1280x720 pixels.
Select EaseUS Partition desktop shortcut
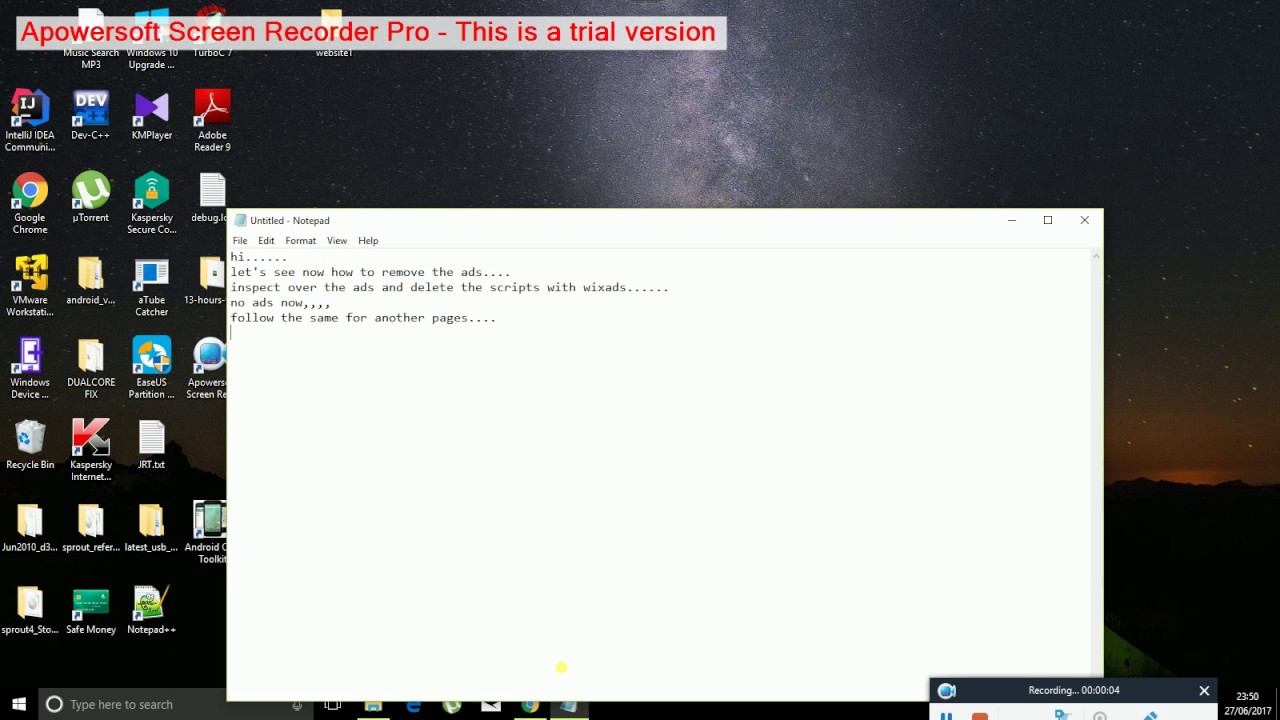(x=152, y=368)
